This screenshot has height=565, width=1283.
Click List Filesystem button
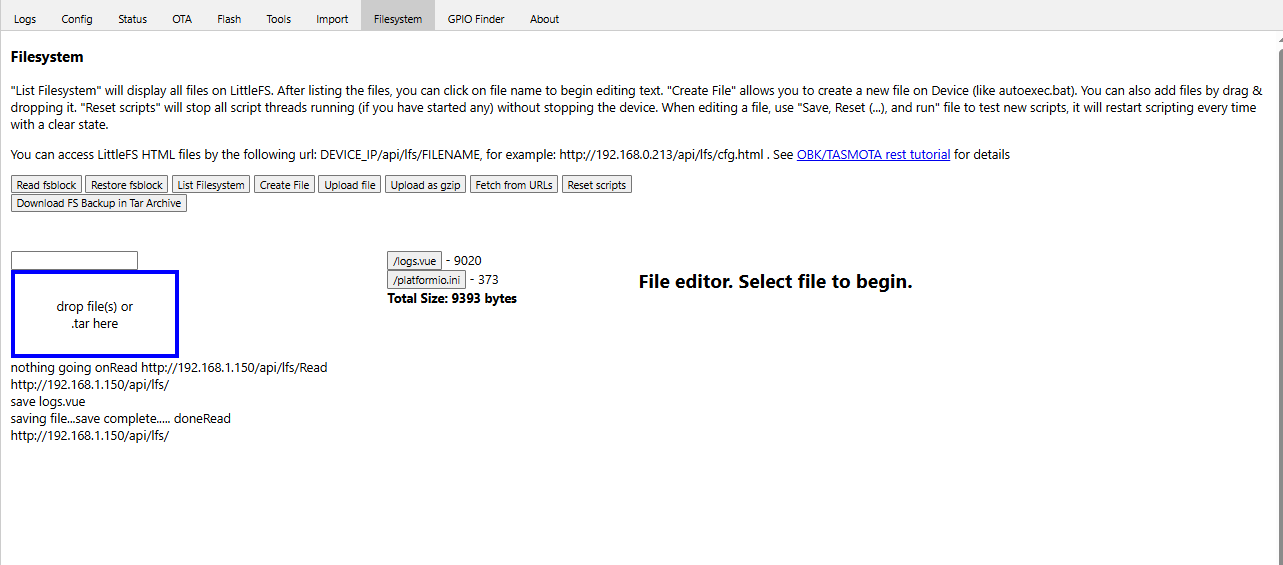click(x=210, y=185)
